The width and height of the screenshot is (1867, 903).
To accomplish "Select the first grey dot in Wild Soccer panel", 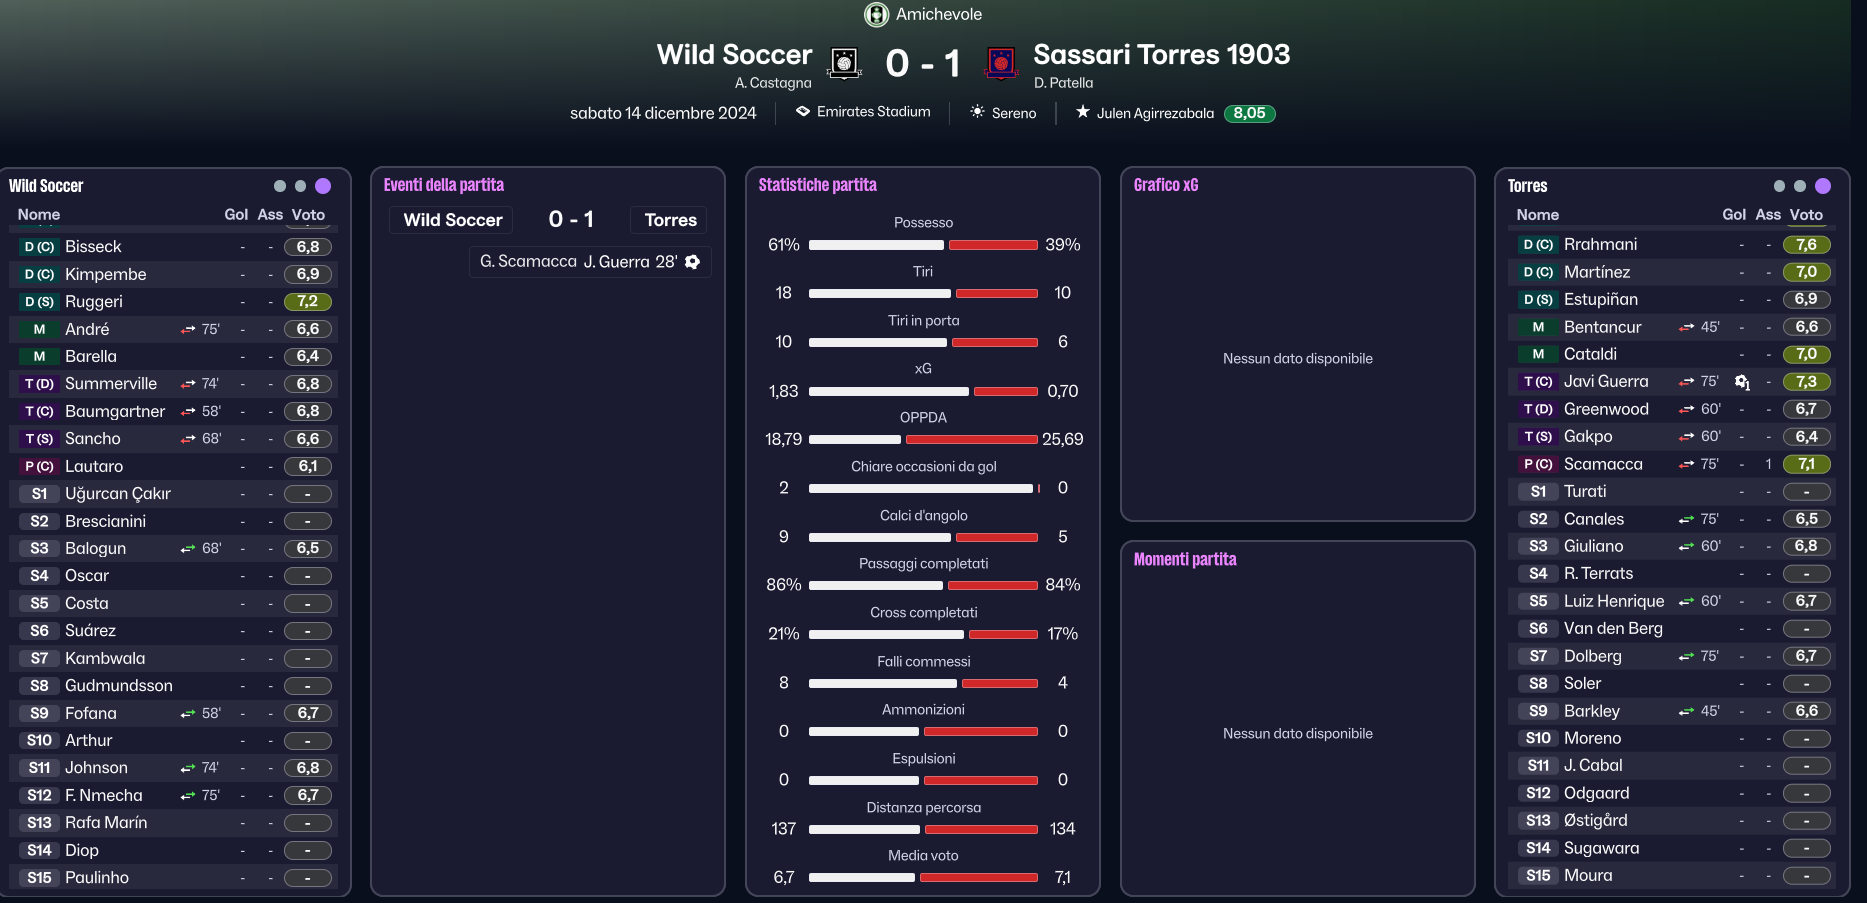I will [x=280, y=186].
